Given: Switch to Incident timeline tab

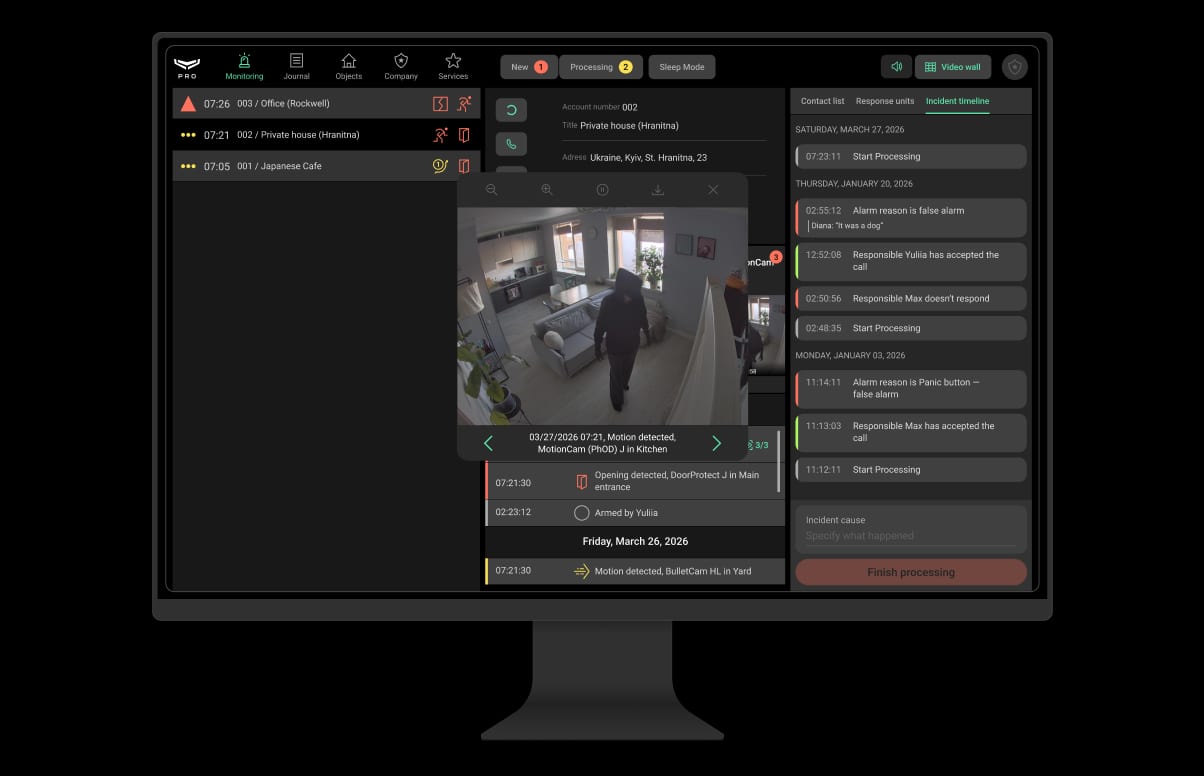Looking at the screenshot, I should coord(957,101).
